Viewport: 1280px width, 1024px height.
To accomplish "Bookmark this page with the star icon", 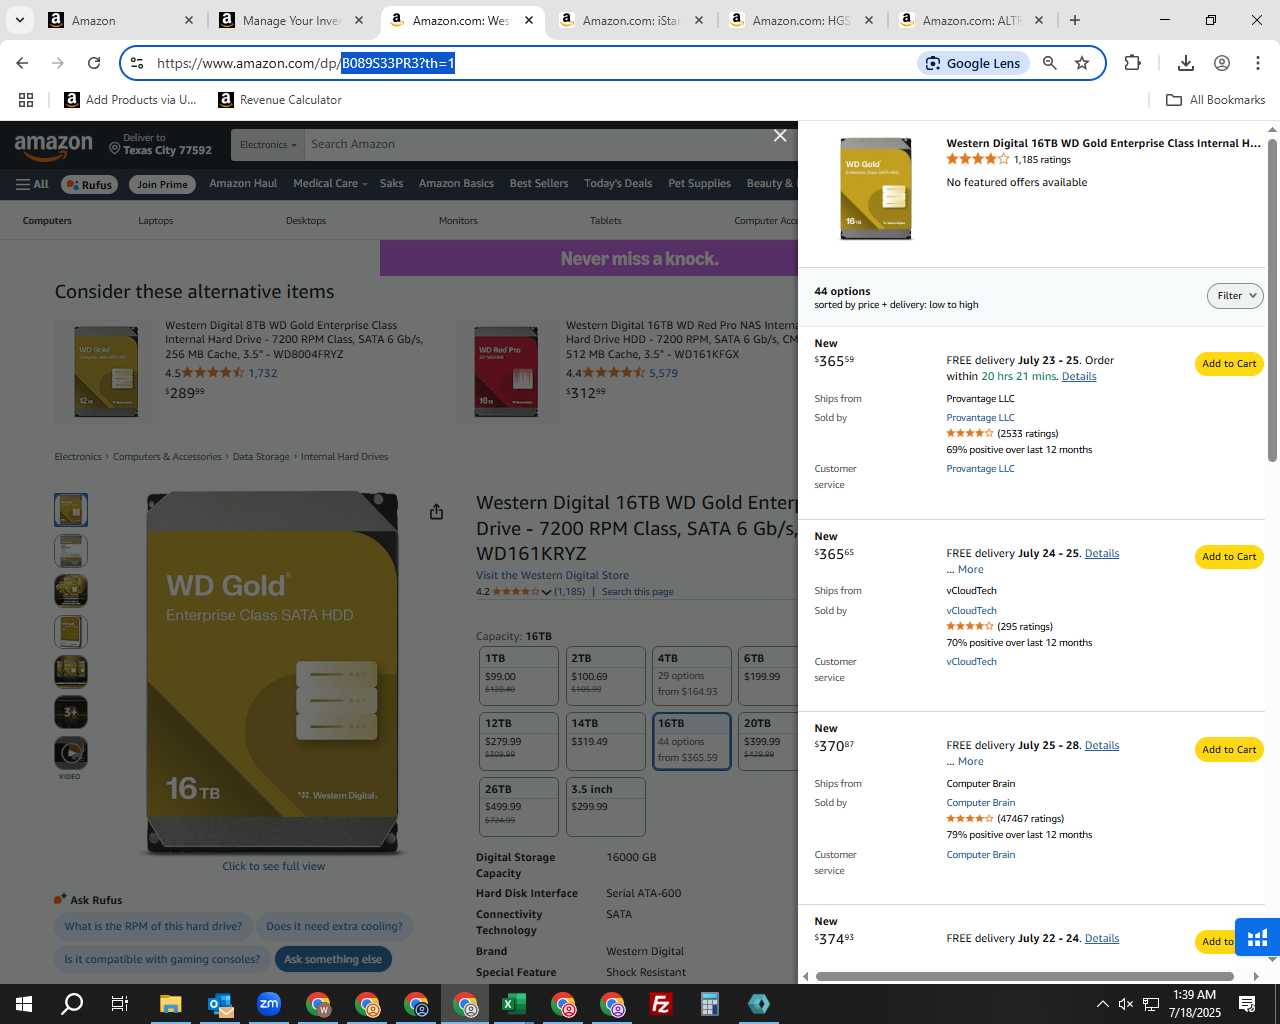I will coord(1082,63).
